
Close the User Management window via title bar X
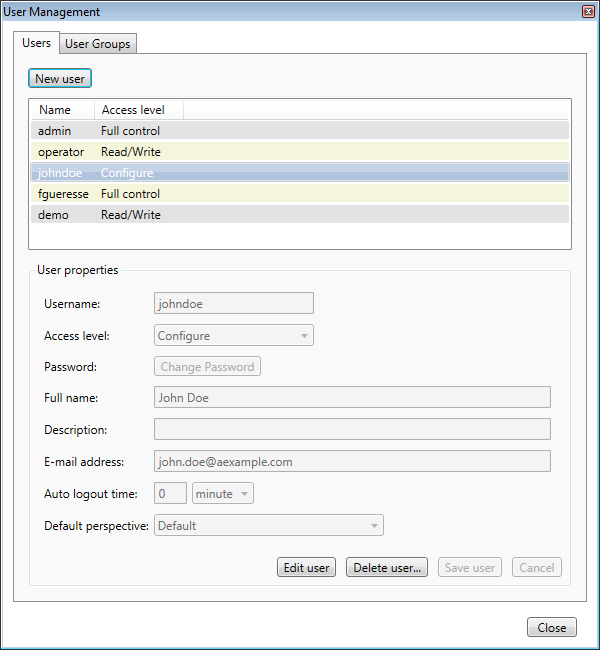[x=588, y=11]
